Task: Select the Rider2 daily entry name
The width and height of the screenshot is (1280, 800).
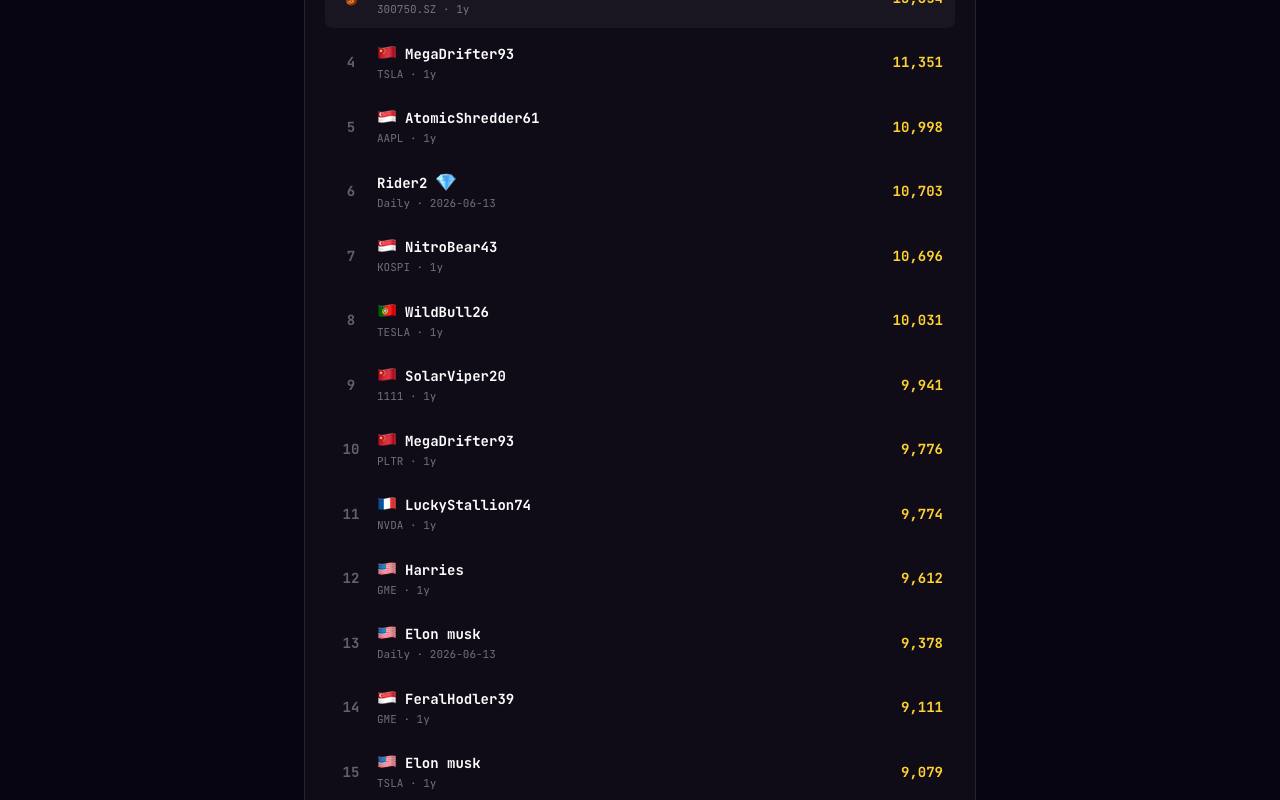Action: click(402, 183)
